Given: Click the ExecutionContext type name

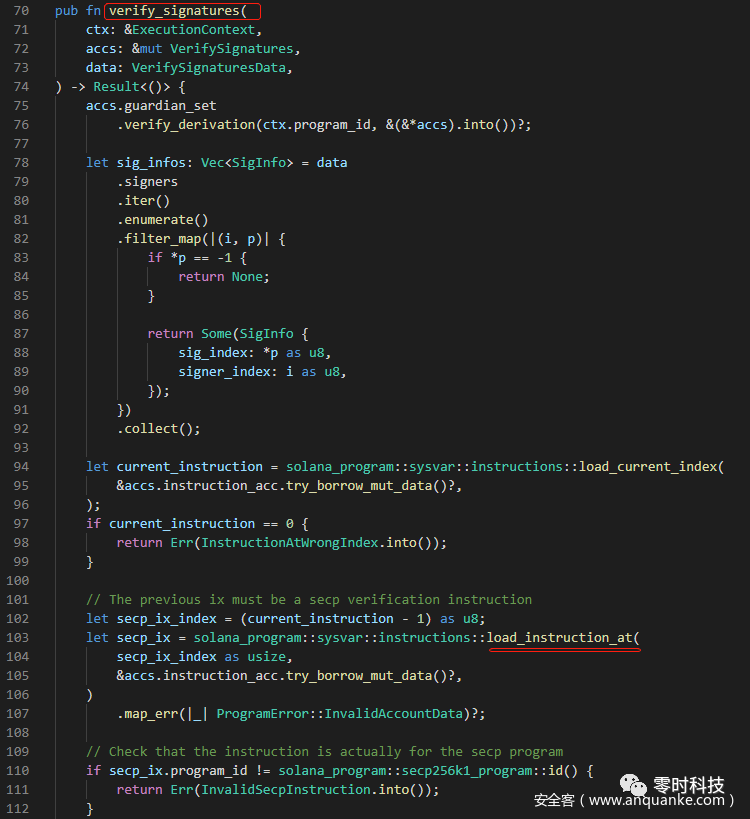Looking at the screenshot, I should coord(212,30).
